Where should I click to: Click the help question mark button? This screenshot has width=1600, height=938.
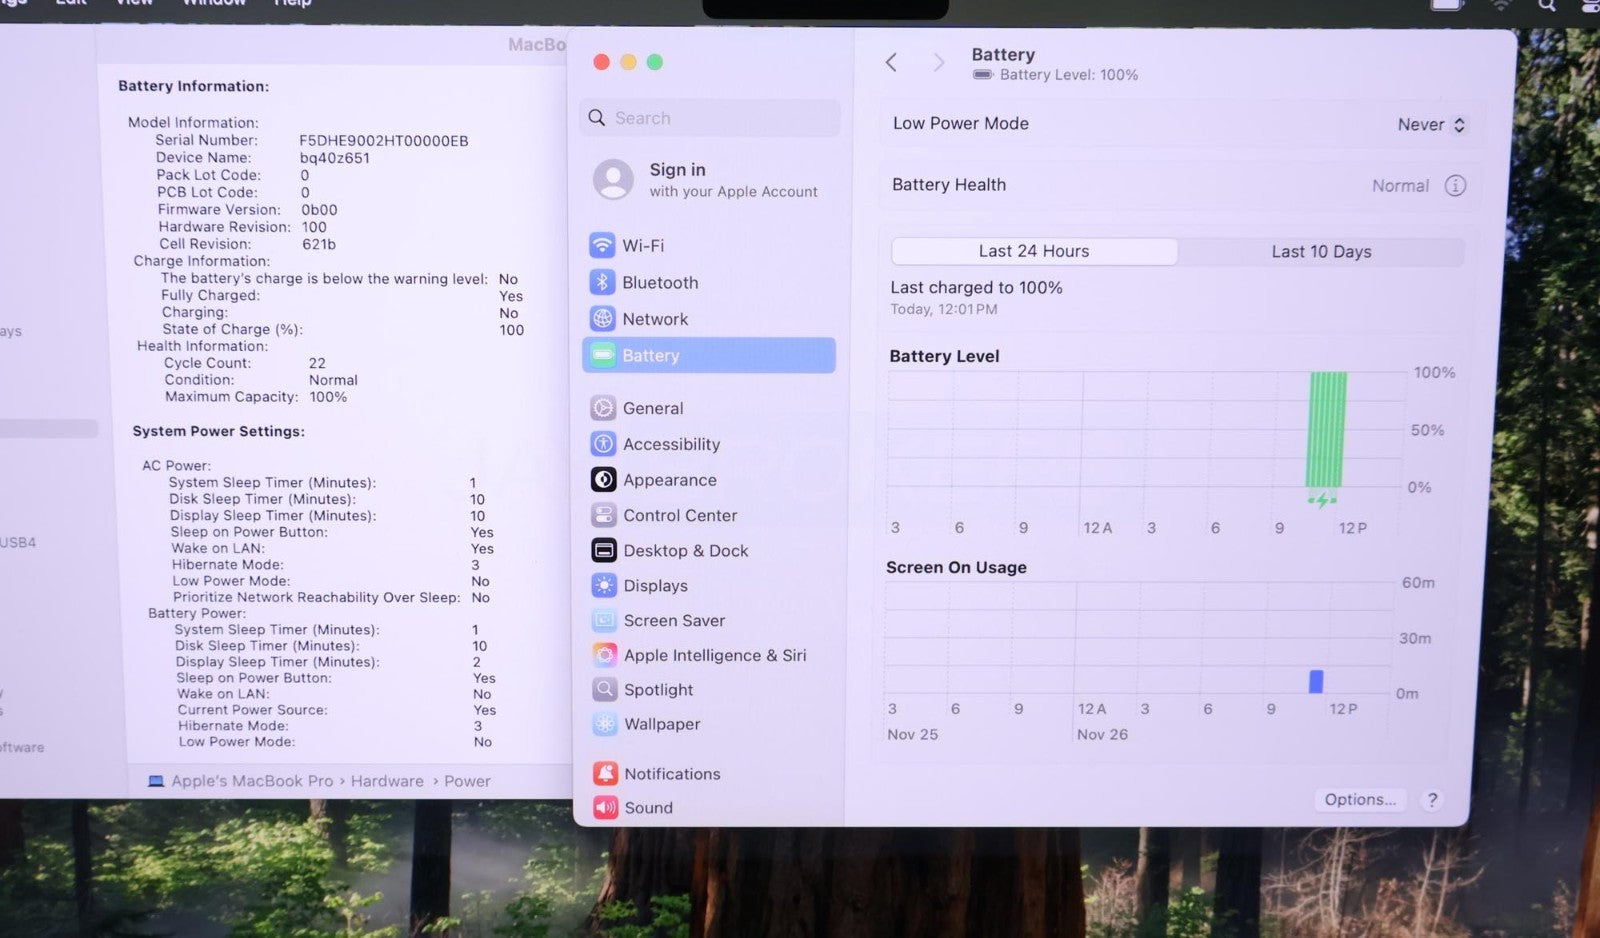click(1432, 800)
